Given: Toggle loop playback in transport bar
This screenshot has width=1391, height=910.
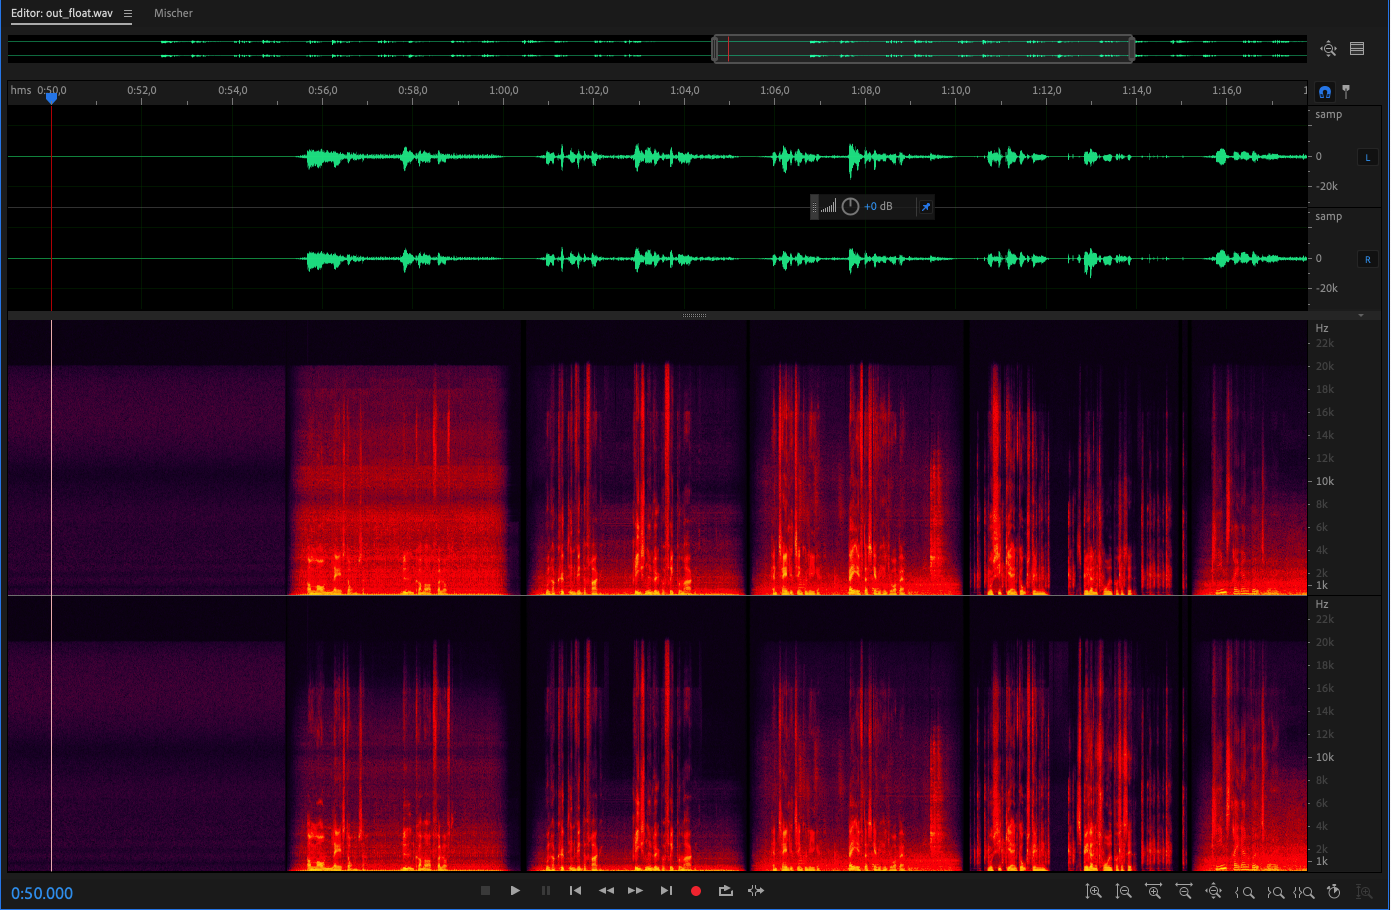Looking at the screenshot, I should 726,891.
